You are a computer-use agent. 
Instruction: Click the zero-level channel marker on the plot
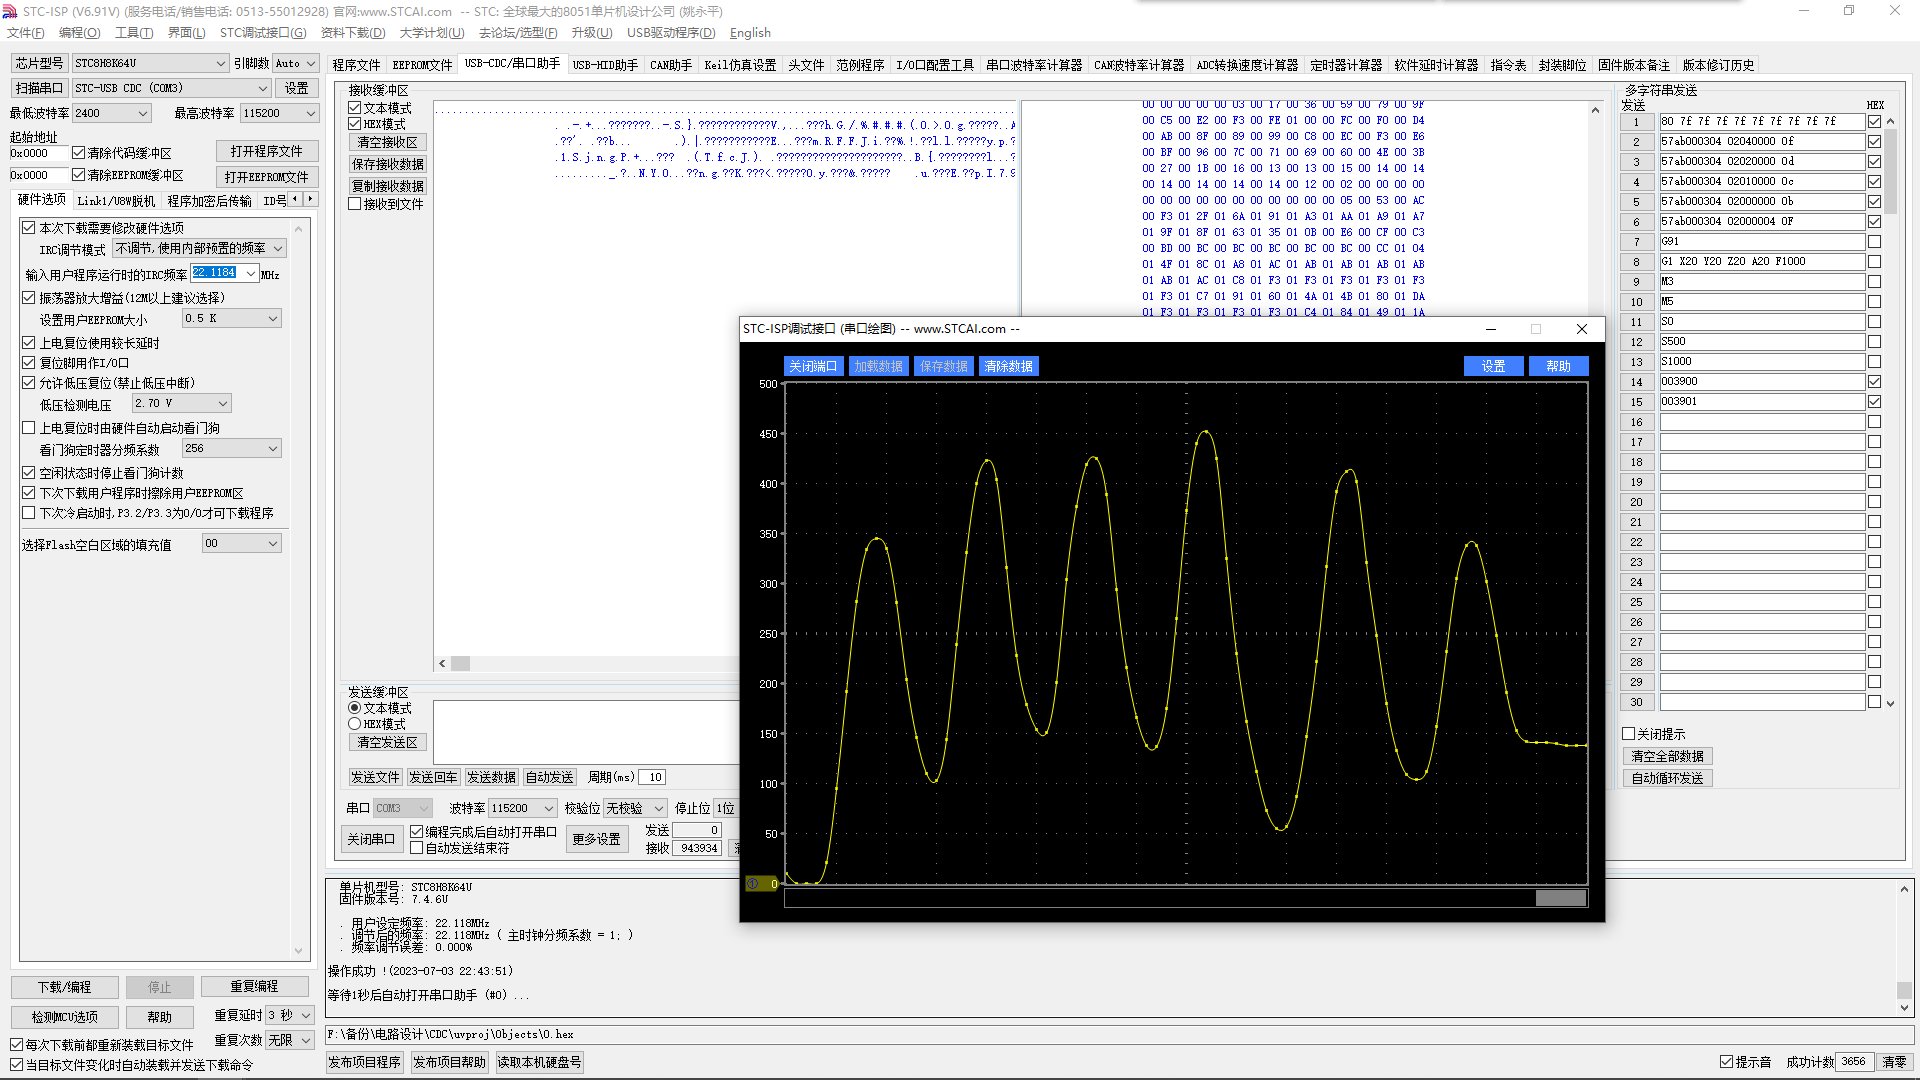tap(761, 884)
